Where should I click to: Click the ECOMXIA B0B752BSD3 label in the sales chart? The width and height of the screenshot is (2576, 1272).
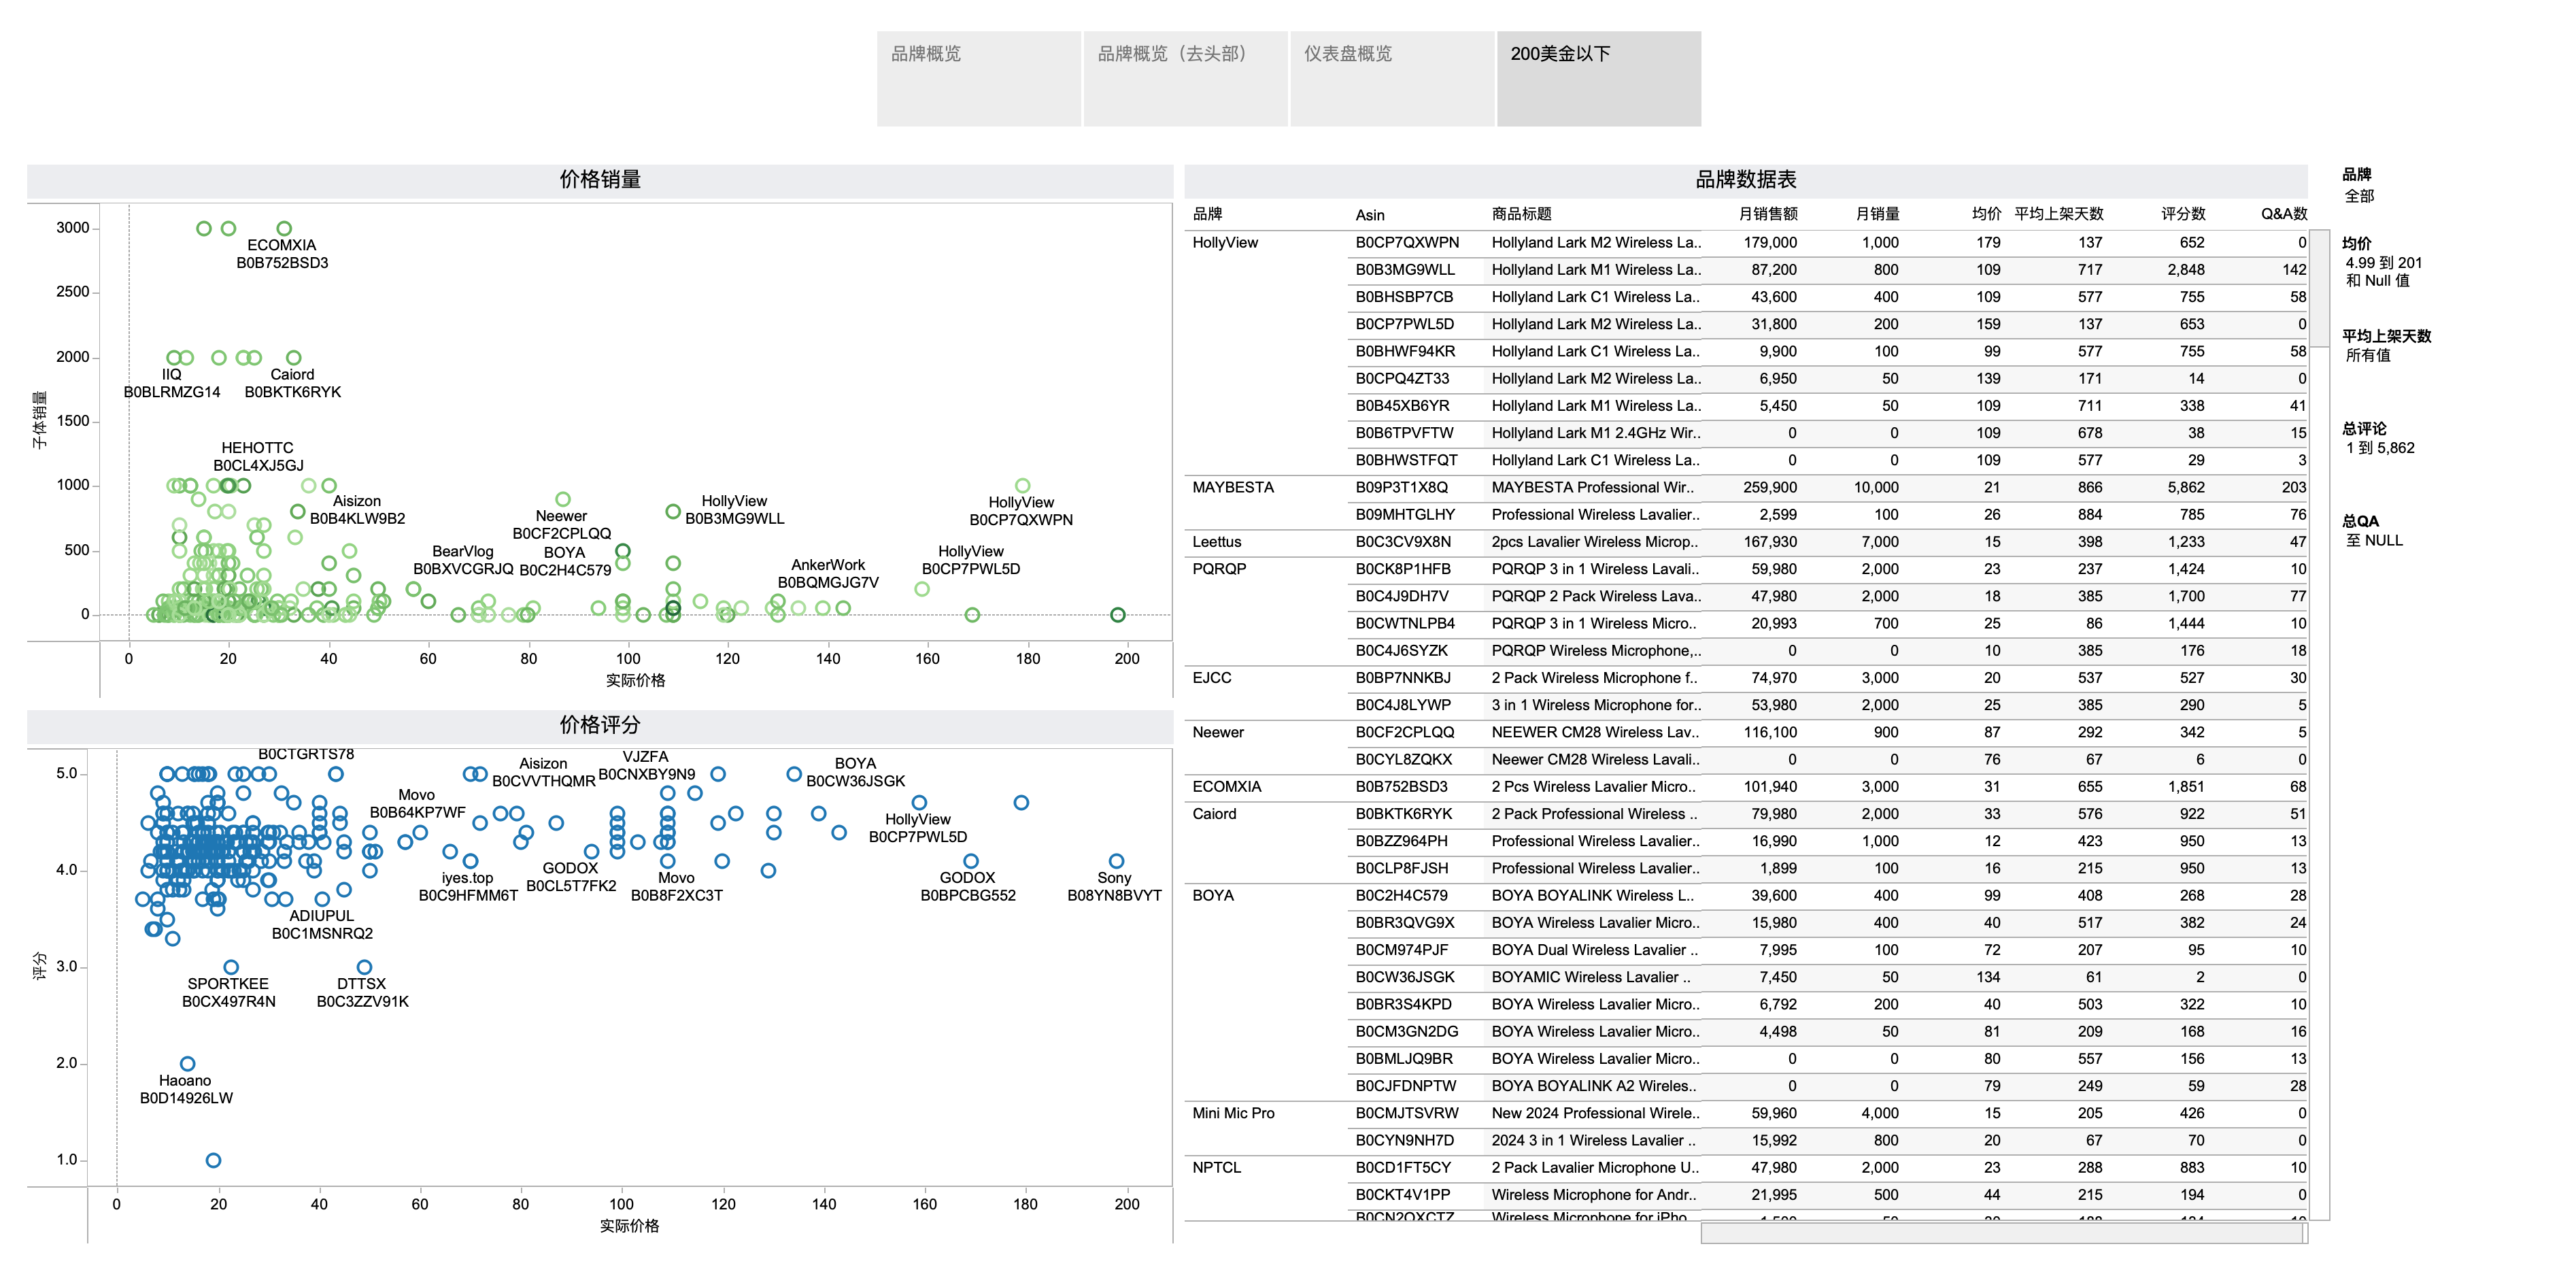point(282,254)
